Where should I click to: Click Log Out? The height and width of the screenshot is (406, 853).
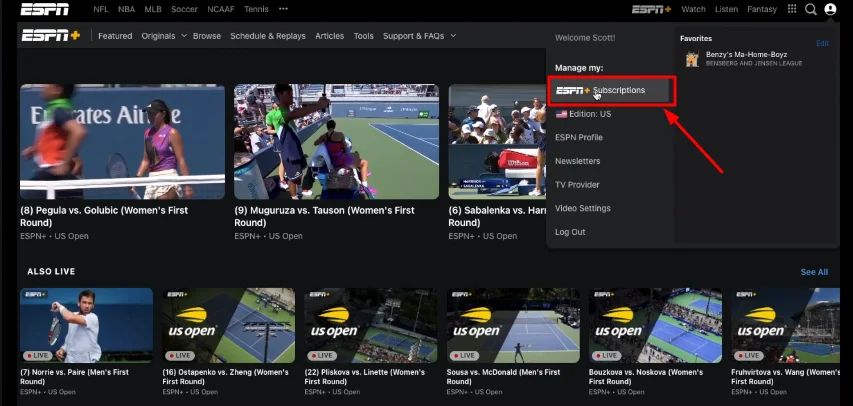[570, 232]
